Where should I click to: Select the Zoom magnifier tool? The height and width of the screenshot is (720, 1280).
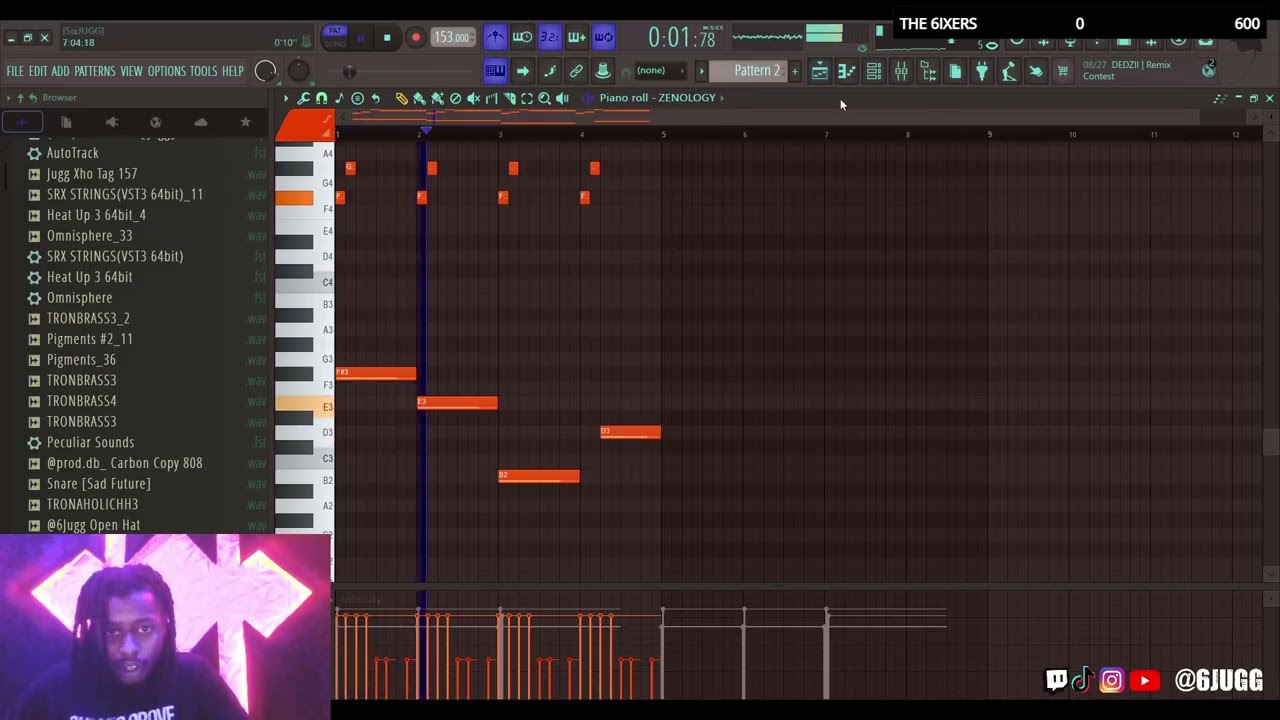(x=545, y=98)
